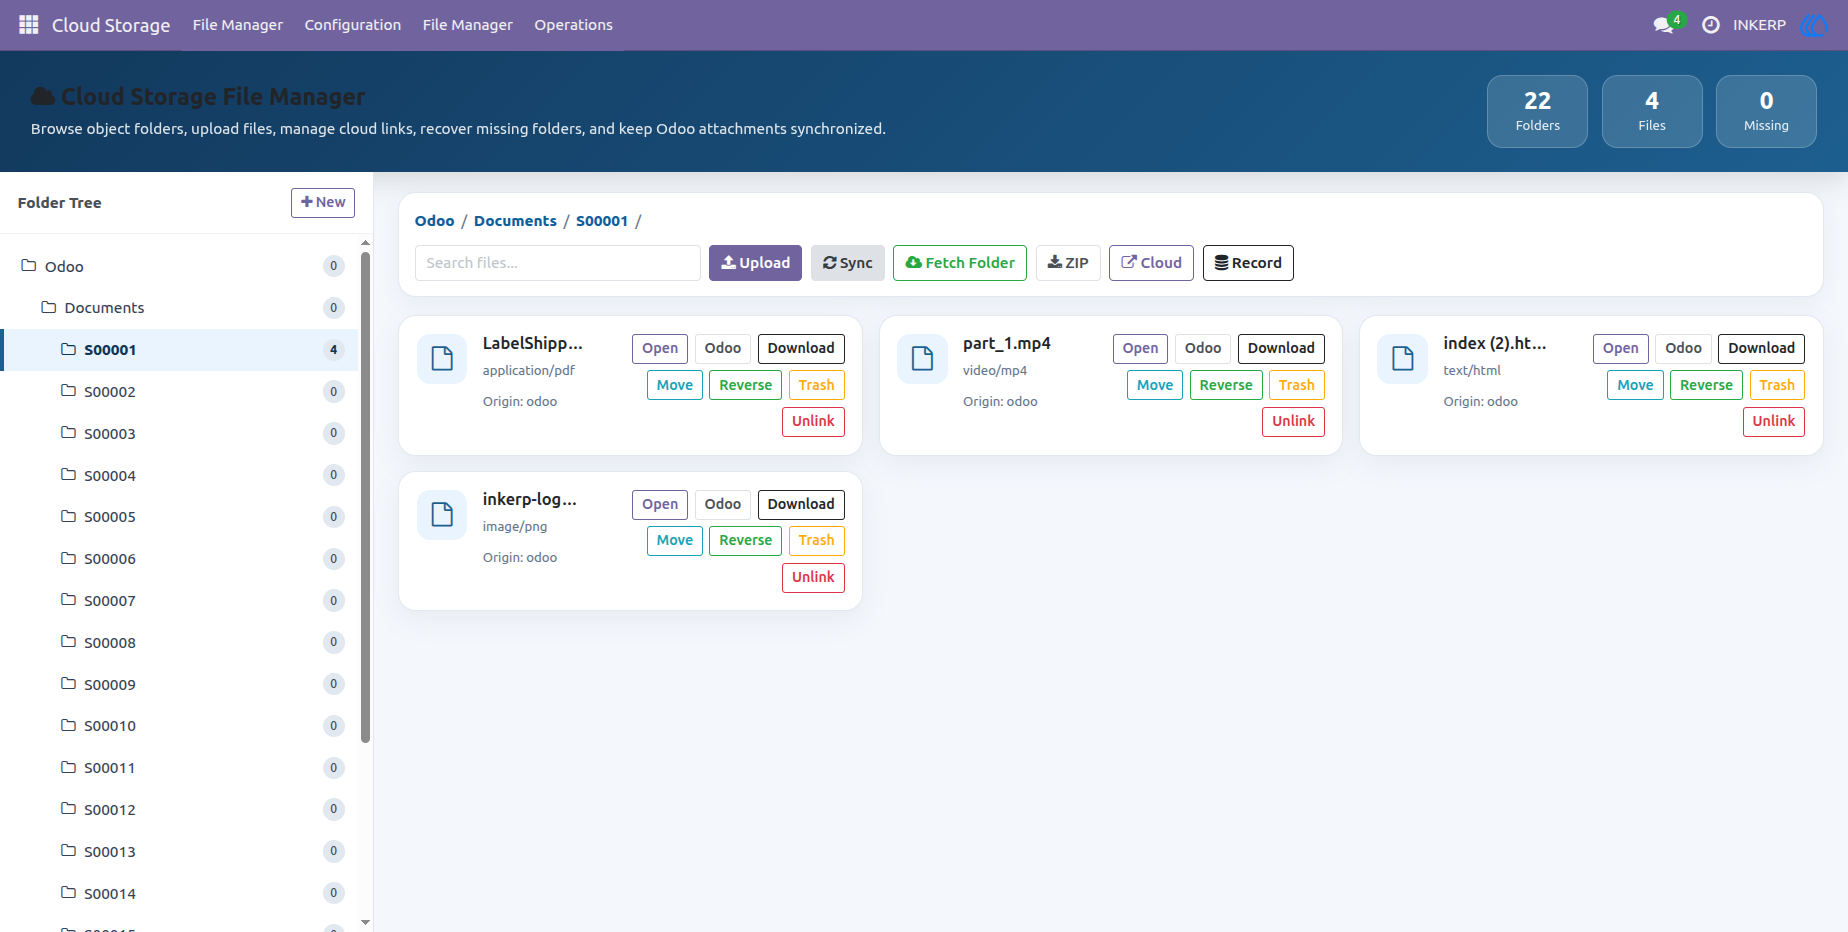Open the inkerp-log image file
Viewport: 1848px width, 932px height.
[x=660, y=504]
